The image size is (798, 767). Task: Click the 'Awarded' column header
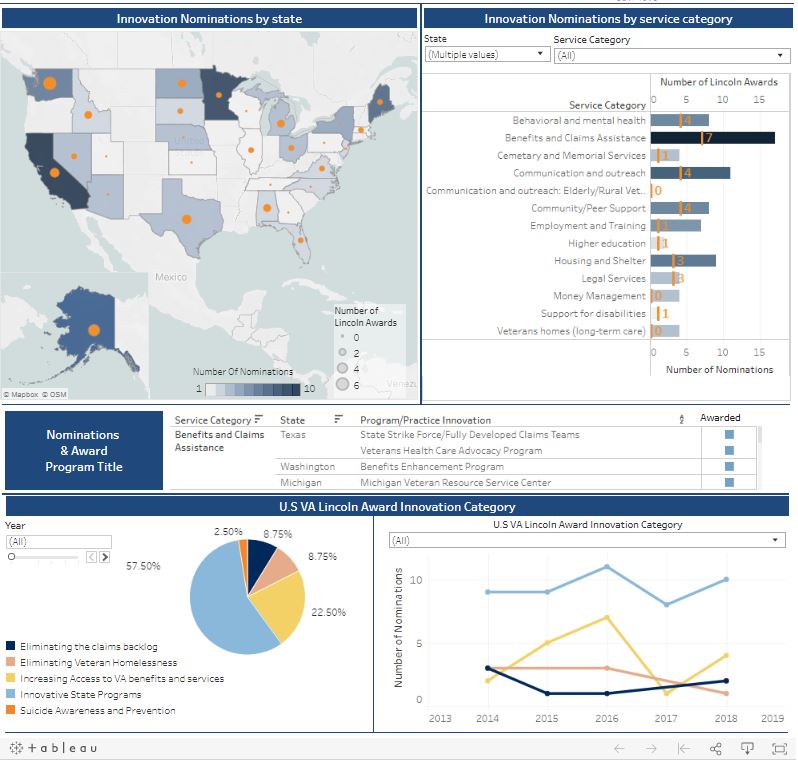[x=720, y=417]
